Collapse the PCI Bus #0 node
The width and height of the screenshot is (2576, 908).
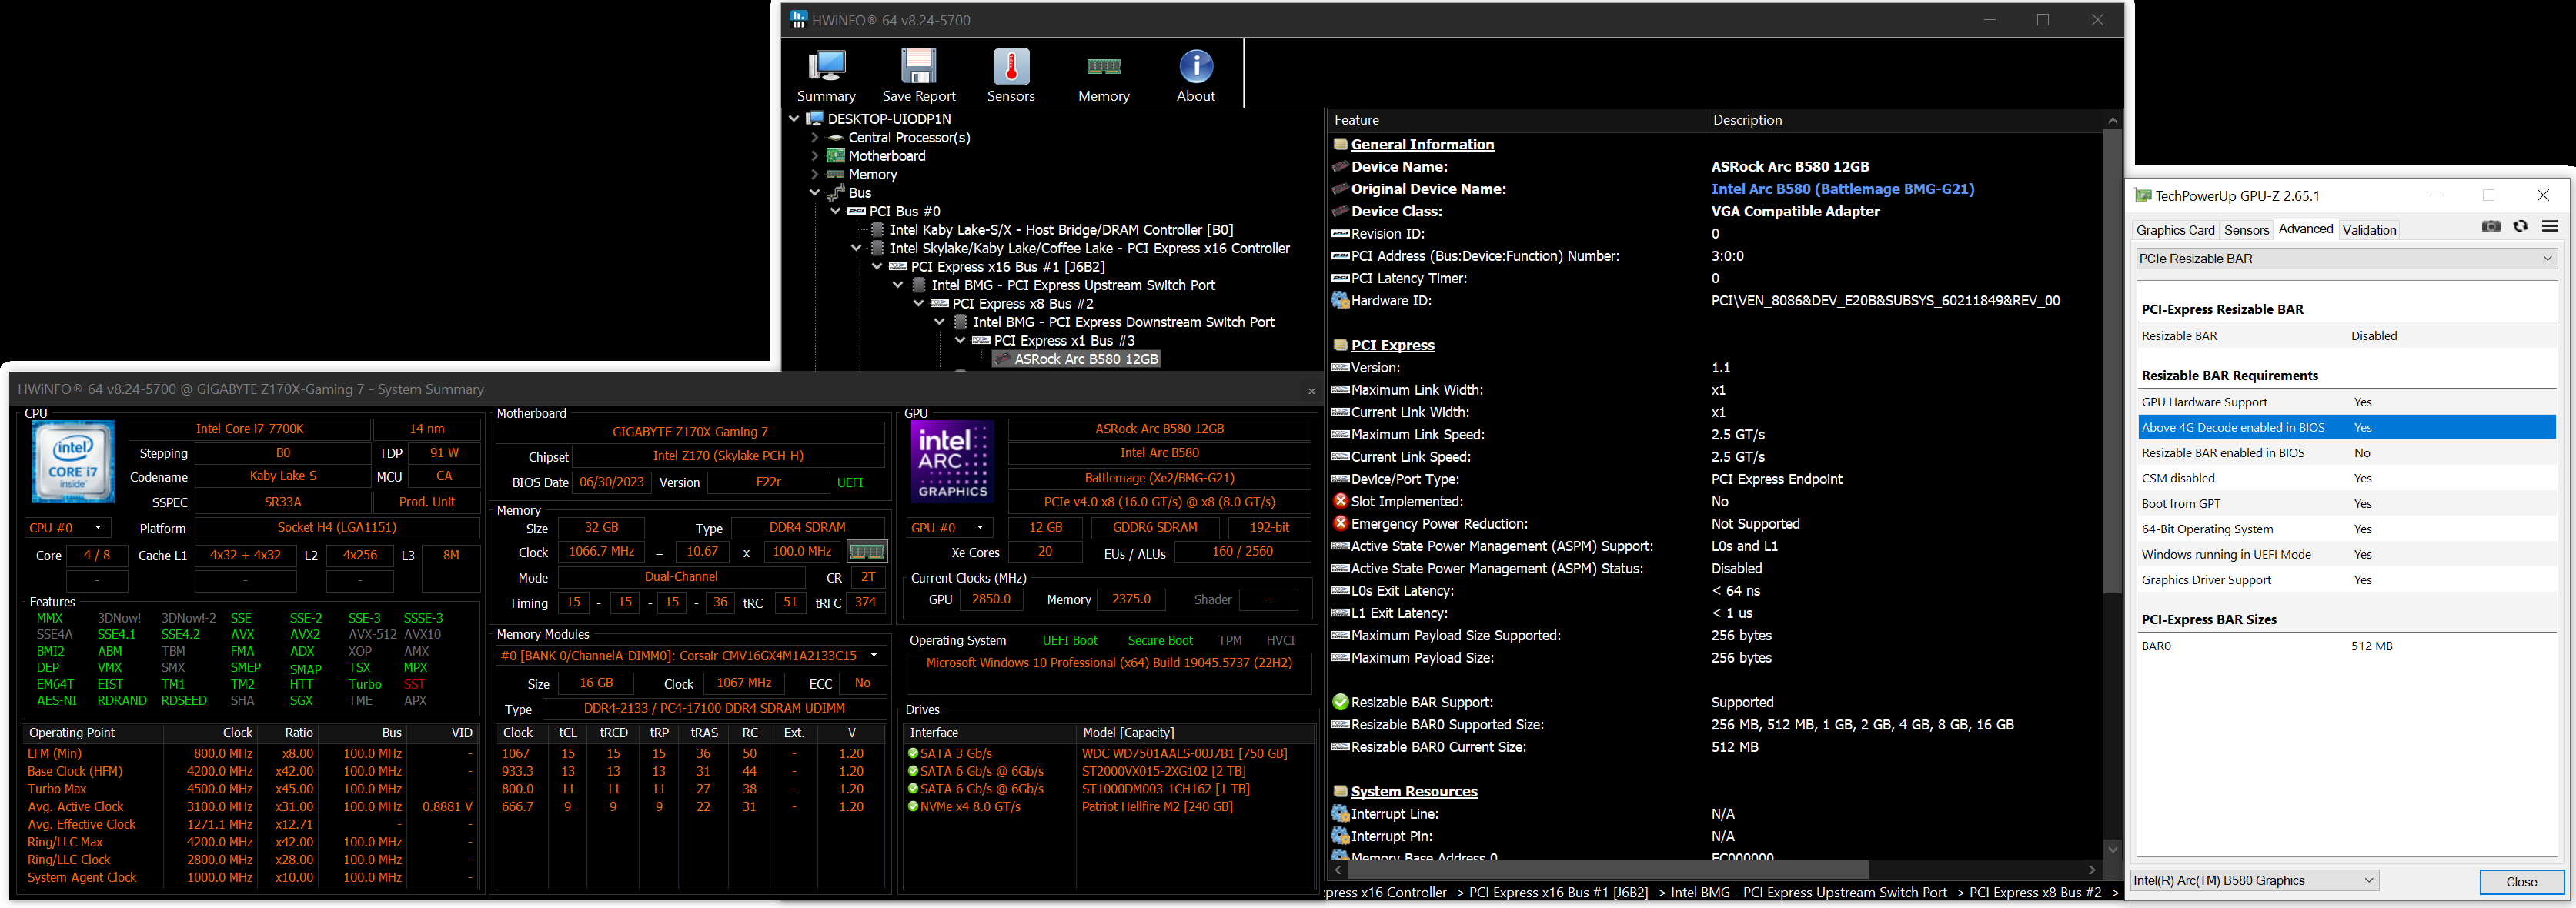tap(836, 211)
